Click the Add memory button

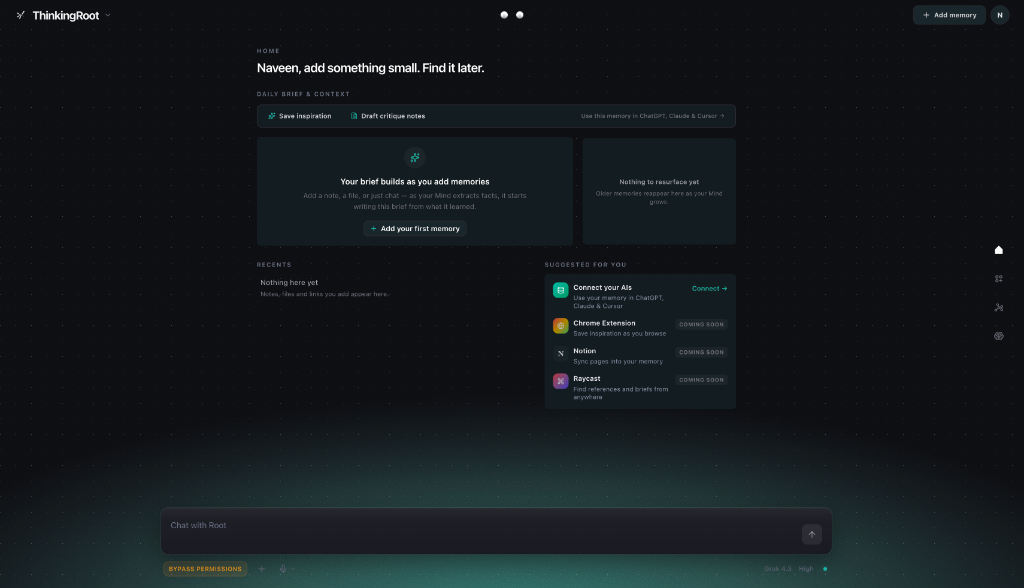pos(949,15)
